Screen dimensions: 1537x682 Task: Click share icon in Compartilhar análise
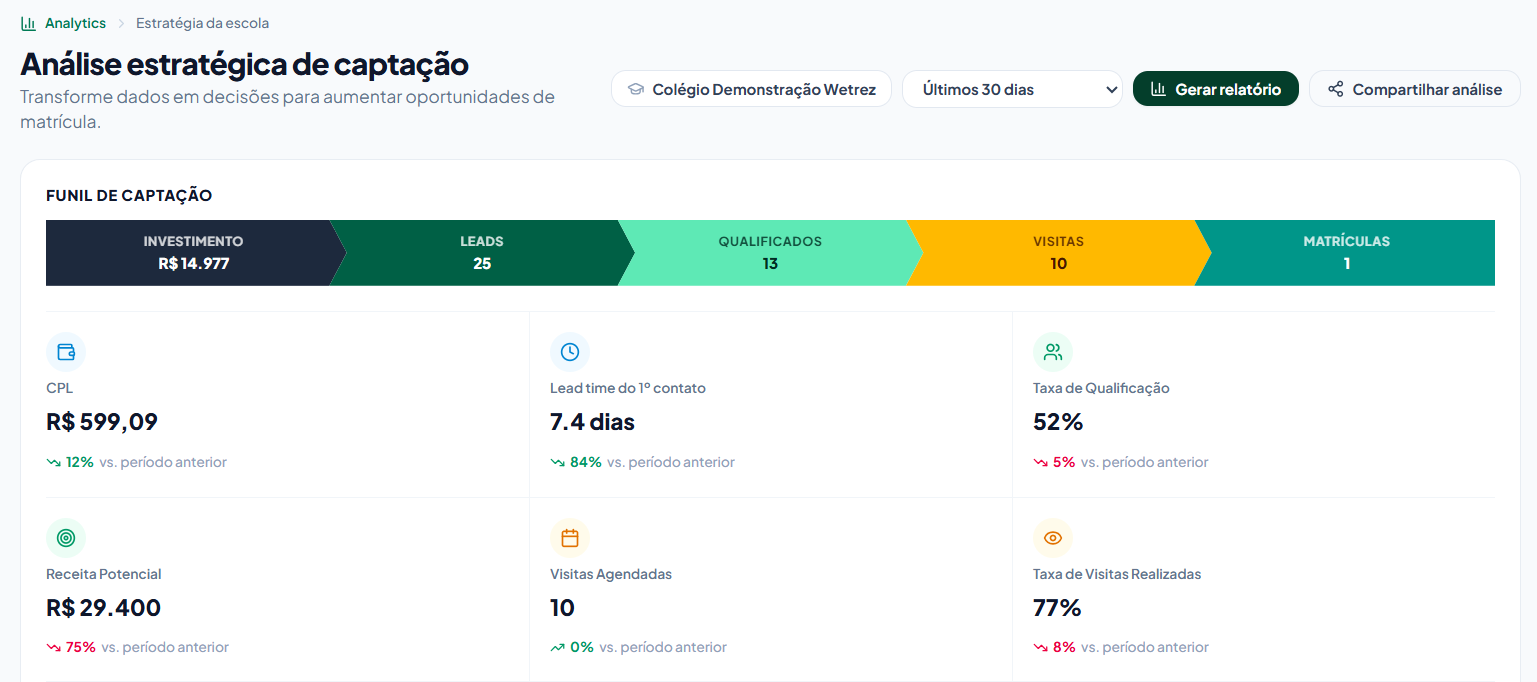pos(1335,89)
